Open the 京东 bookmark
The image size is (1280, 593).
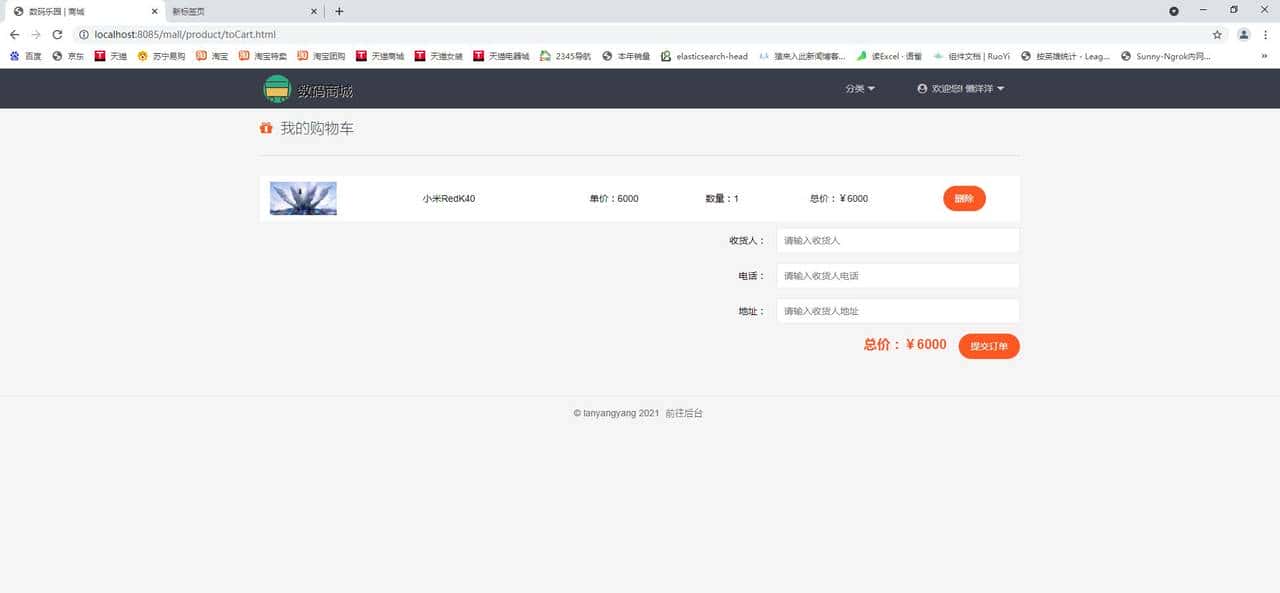click(x=68, y=56)
